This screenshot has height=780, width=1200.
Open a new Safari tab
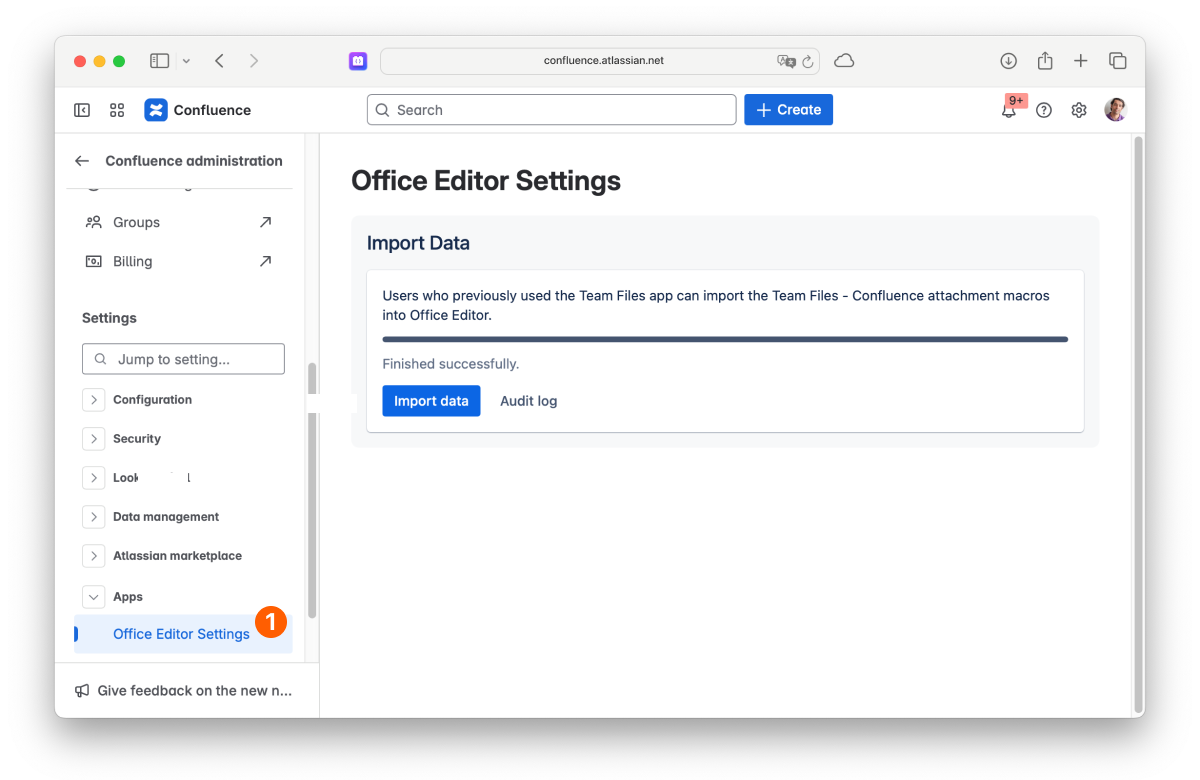pyautogui.click(x=1081, y=61)
